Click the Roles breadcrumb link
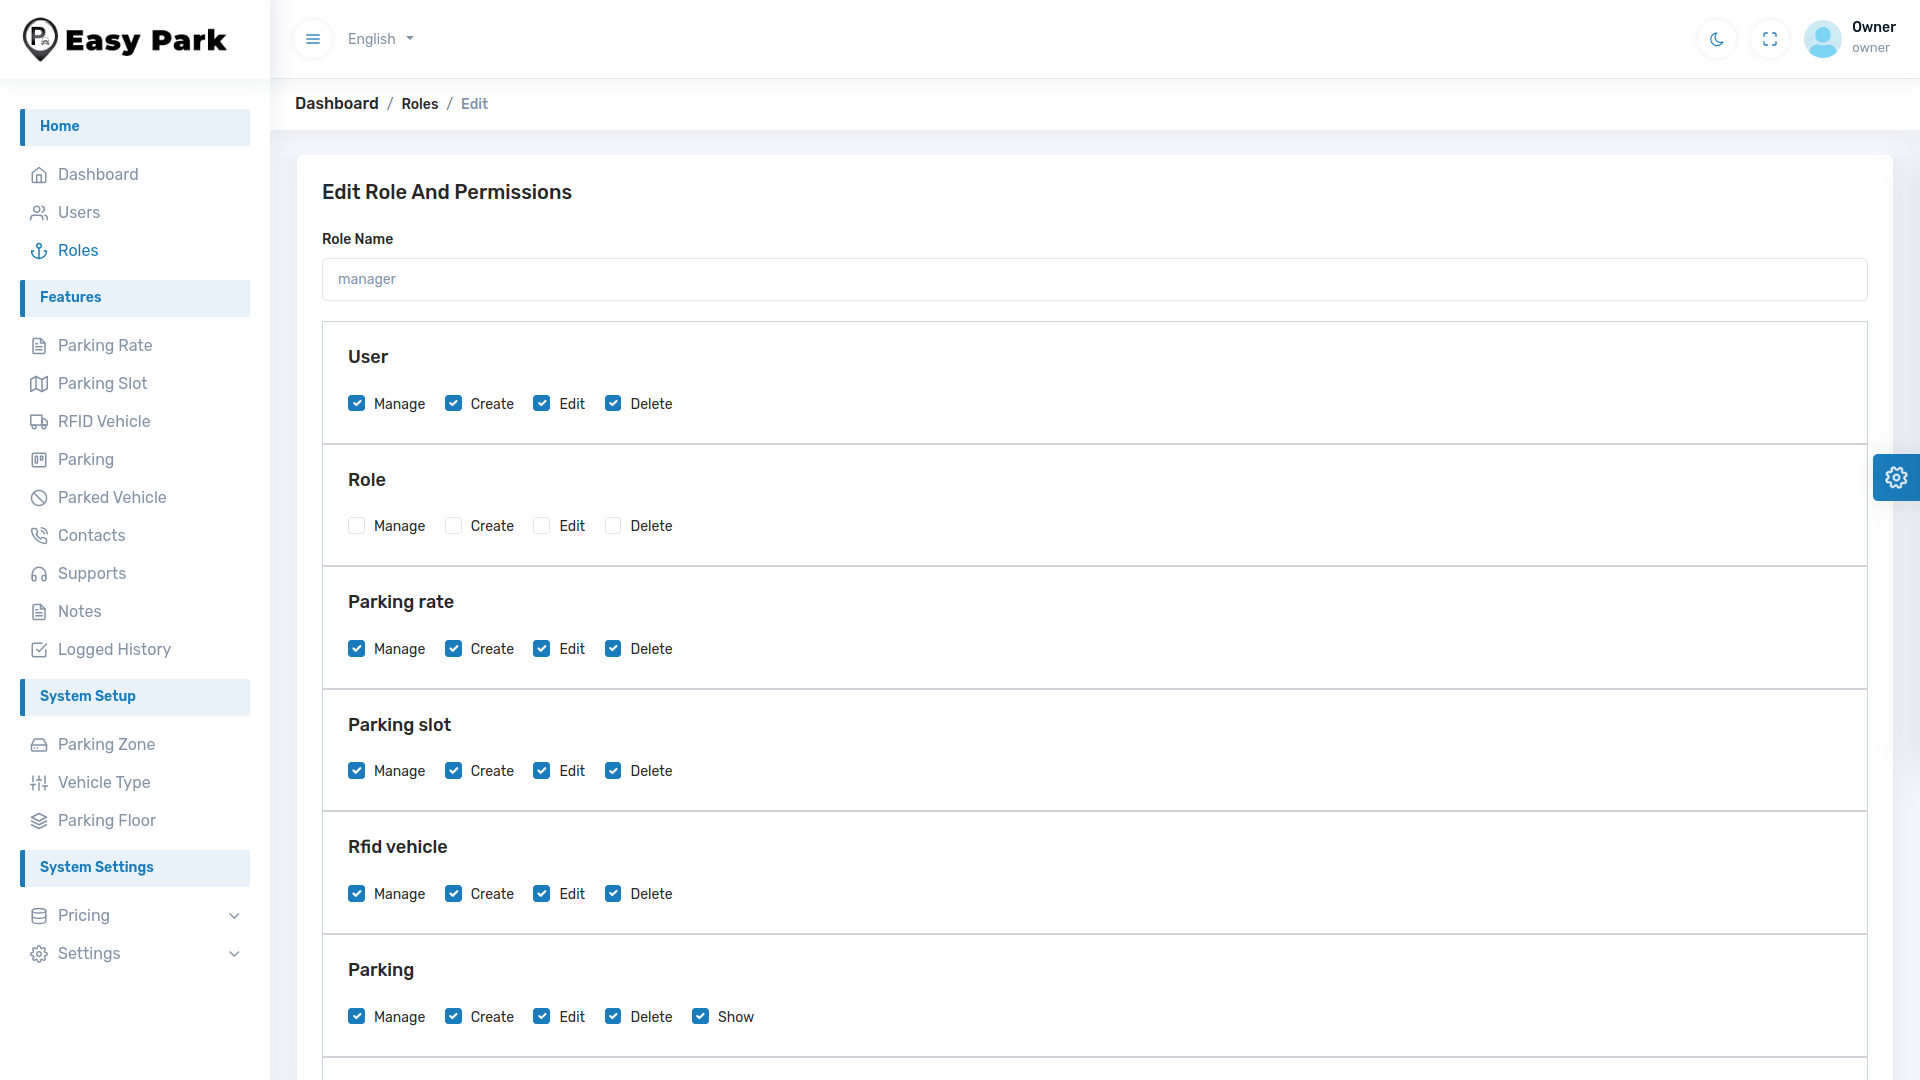The image size is (1920, 1080). pyautogui.click(x=420, y=104)
